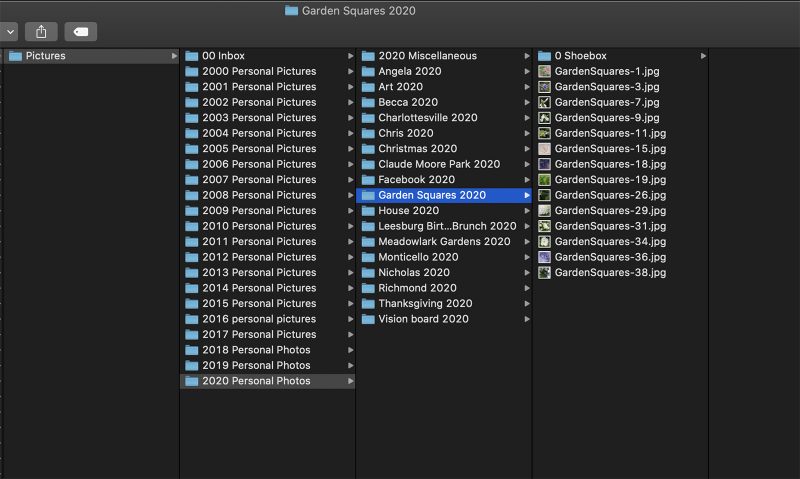Viewport: 800px width, 479px height.
Task: Open the 00 Inbox folder
Action: [268, 56]
